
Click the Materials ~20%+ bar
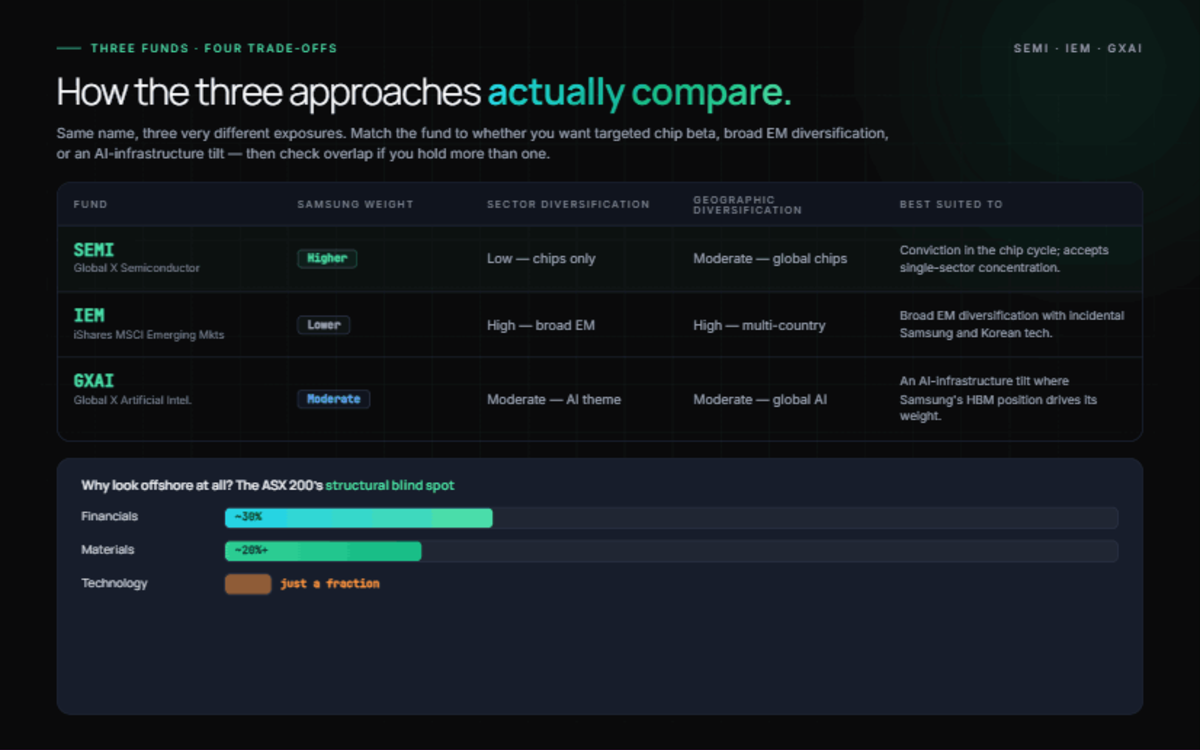[x=323, y=551]
